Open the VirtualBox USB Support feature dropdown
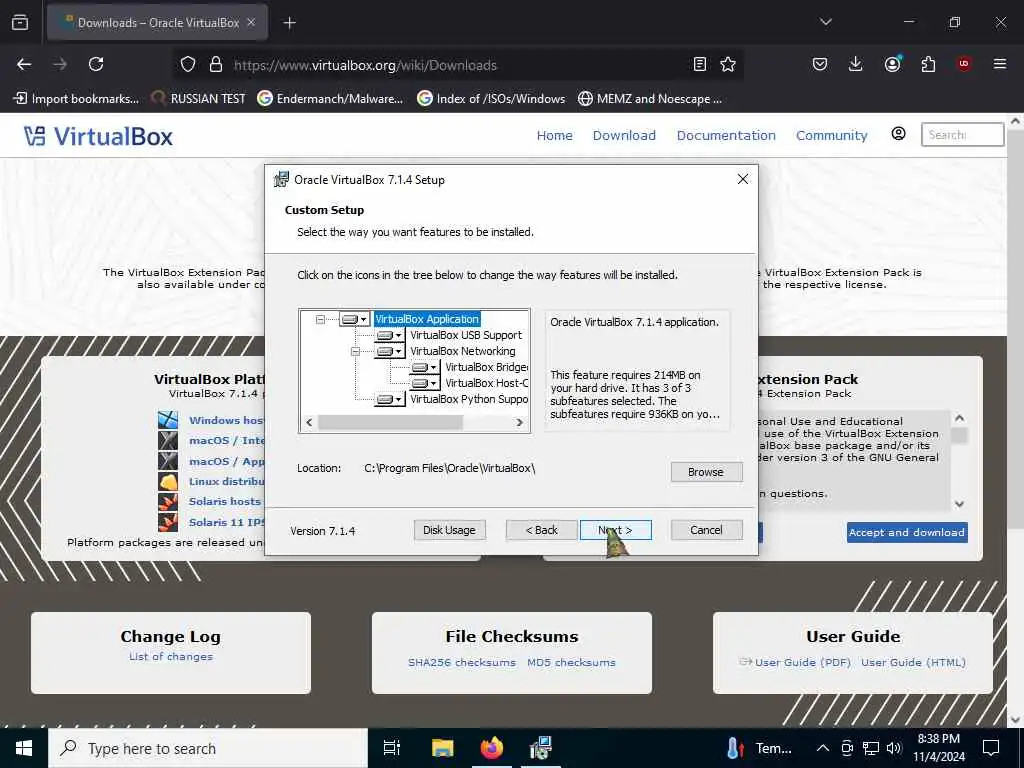 tap(389, 335)
